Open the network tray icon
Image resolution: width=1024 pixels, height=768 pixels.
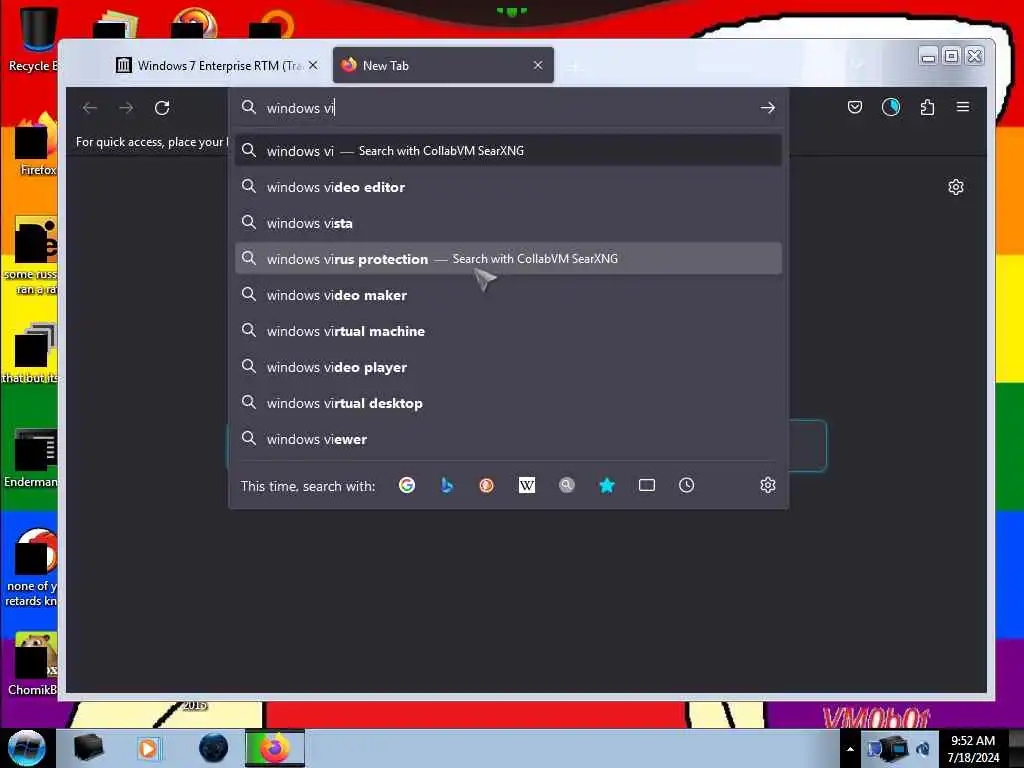(x=889, y=749)
